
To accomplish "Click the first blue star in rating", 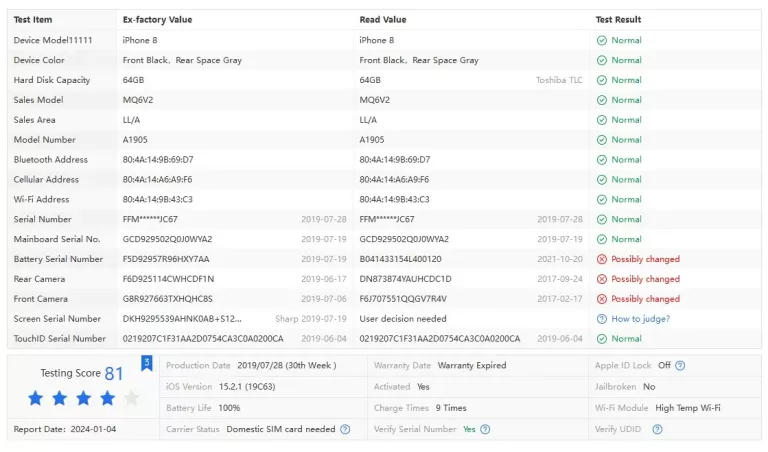I will point(36,398).
